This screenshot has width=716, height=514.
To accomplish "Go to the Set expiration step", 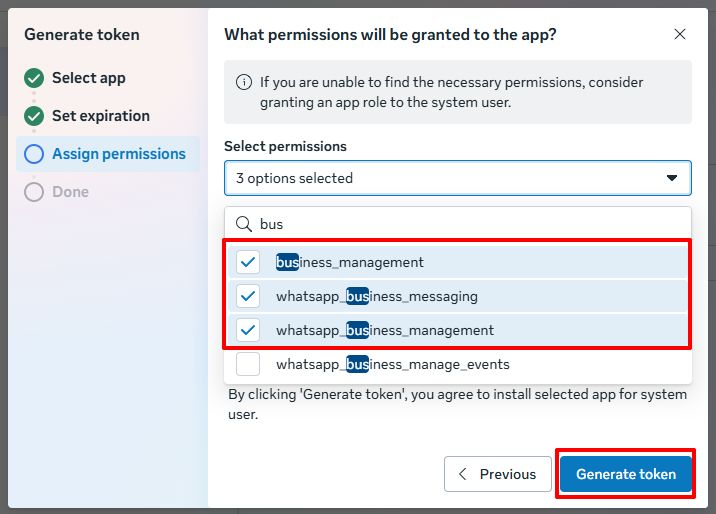I will point(100,116).
